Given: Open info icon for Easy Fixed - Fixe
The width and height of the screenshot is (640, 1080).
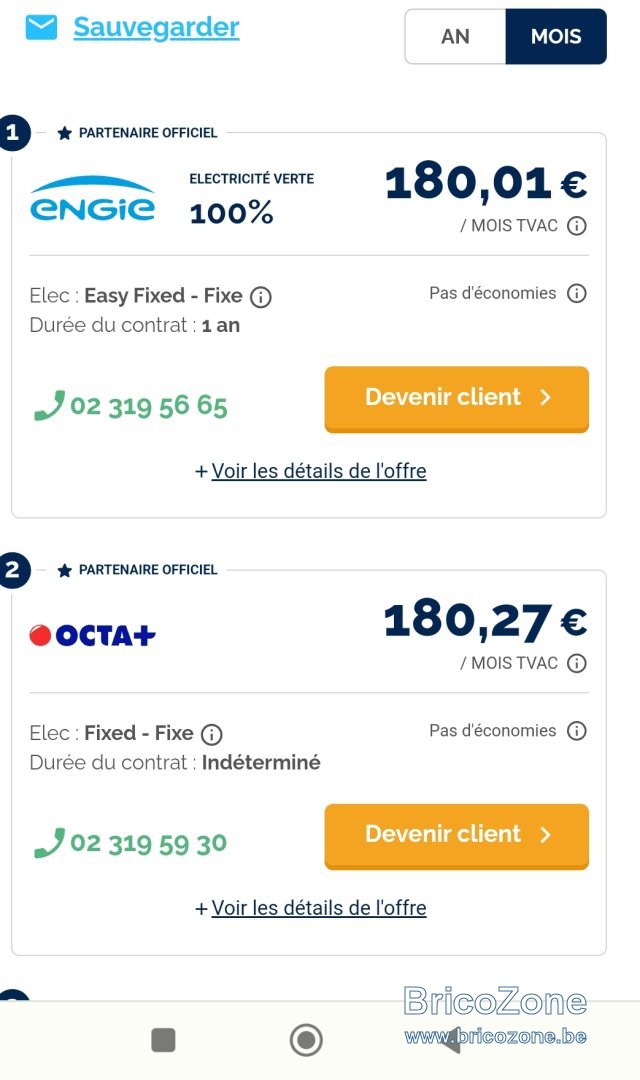Looking at the screenshot, I should point(260,298).
